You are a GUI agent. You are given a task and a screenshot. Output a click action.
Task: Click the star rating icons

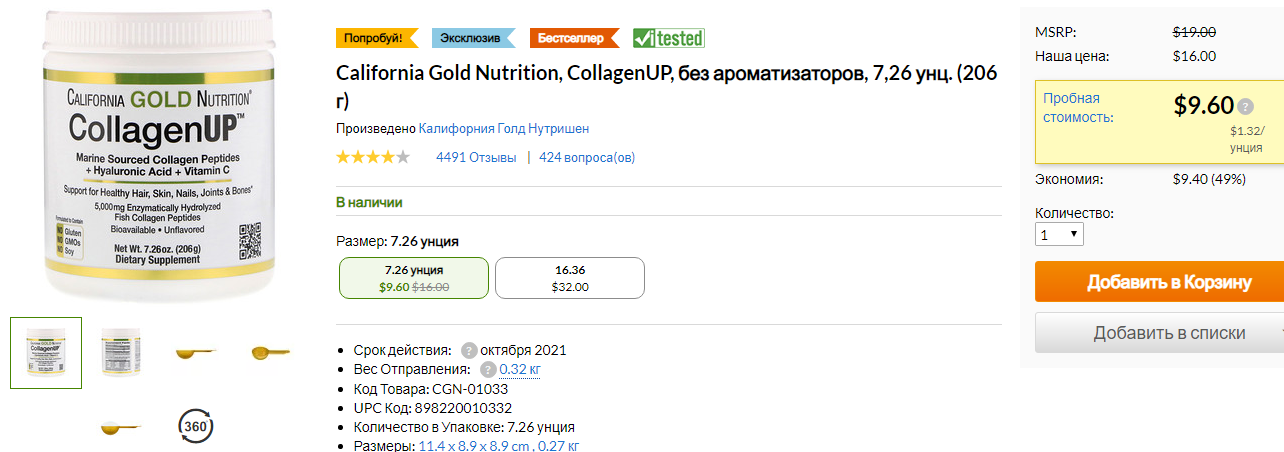(373, 157)
